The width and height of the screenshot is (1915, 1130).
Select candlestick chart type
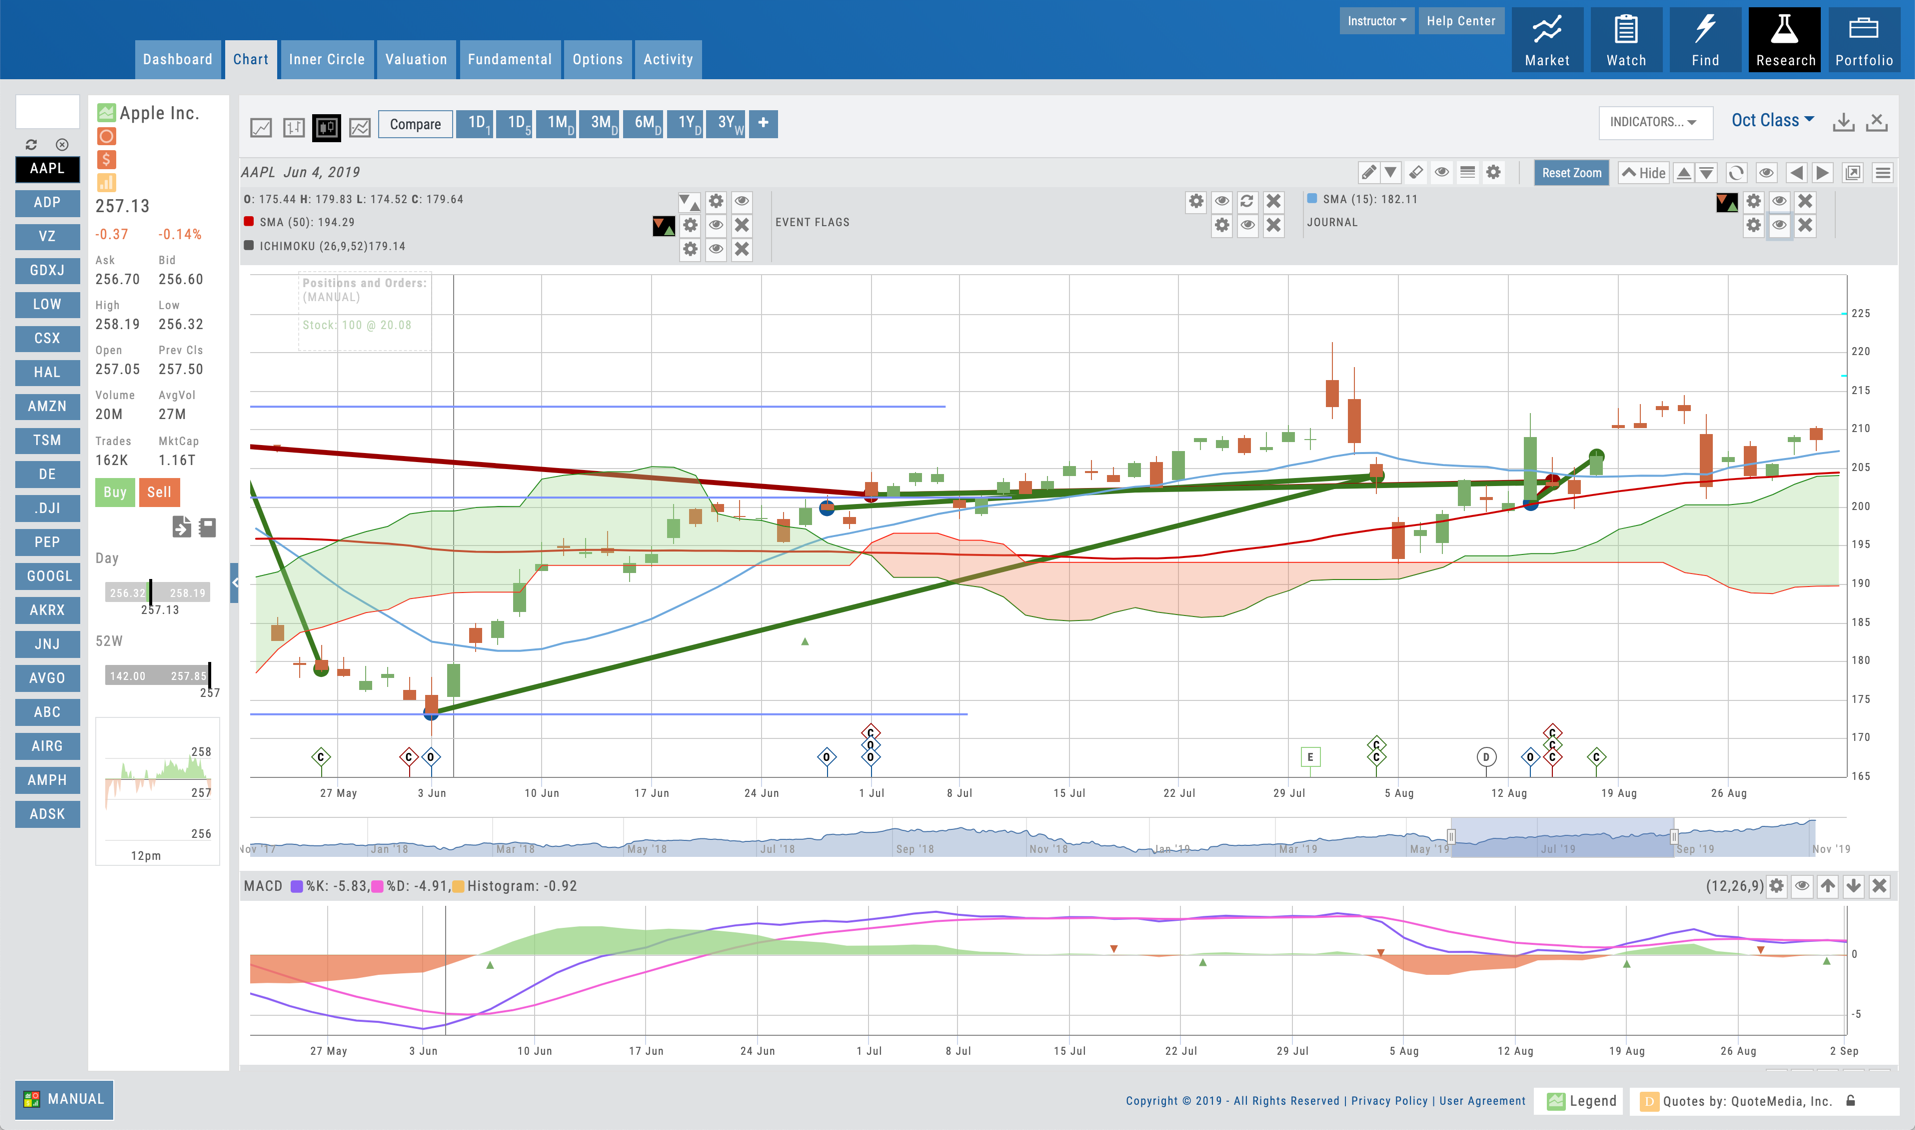coord(327,127)
